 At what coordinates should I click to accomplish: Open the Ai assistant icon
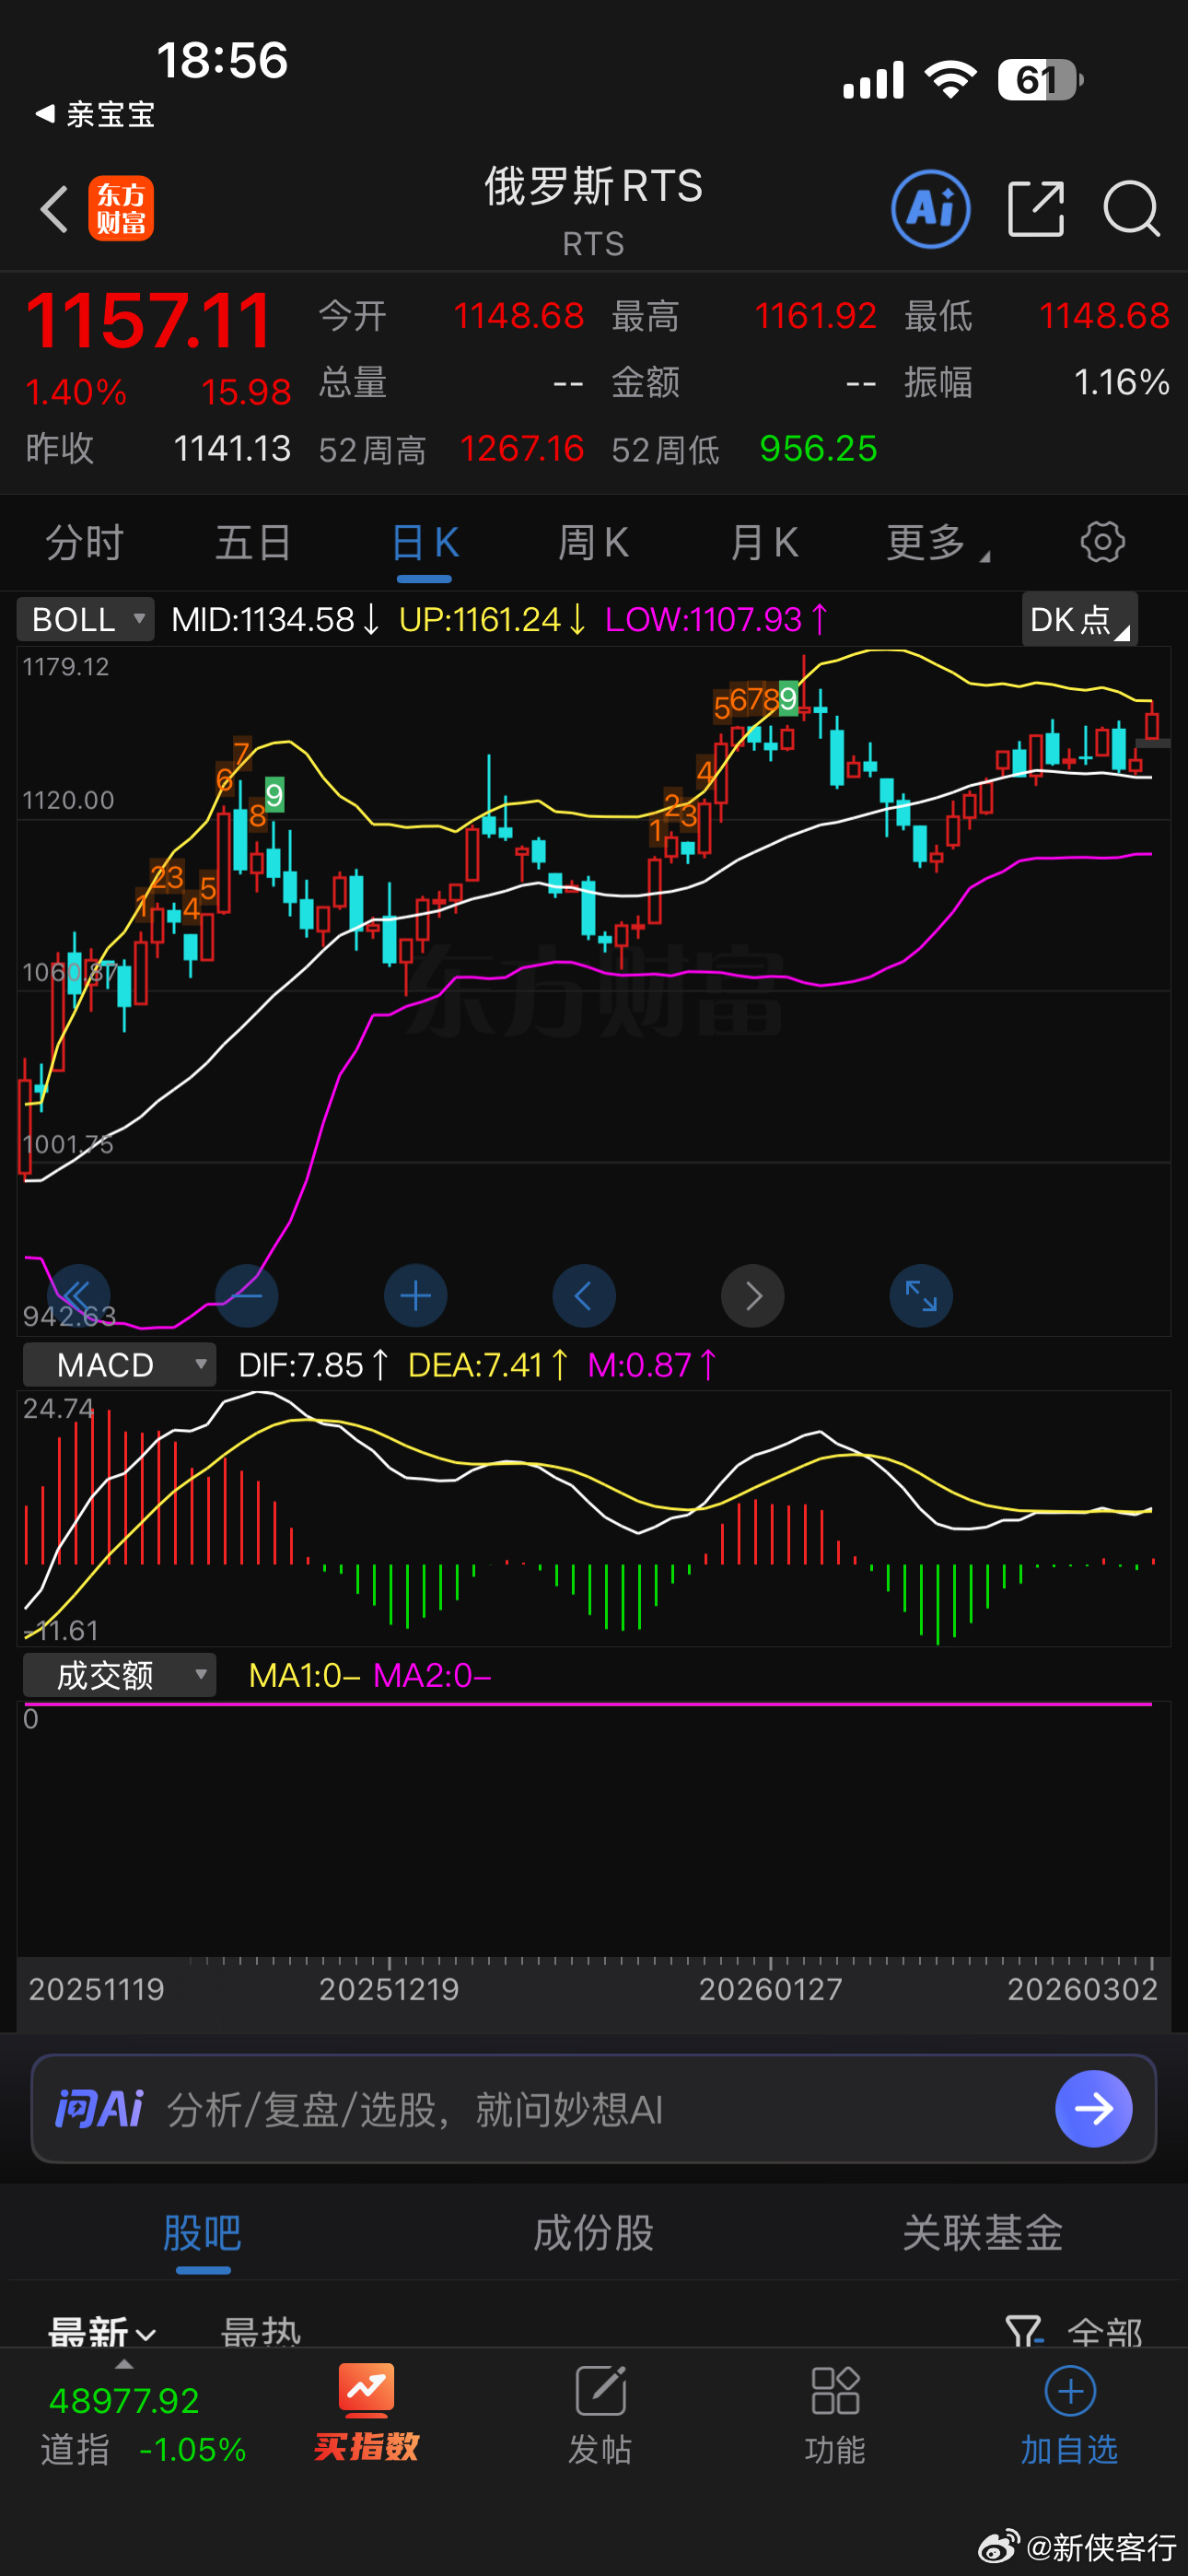pyautogui.click(x=930, y=209)
